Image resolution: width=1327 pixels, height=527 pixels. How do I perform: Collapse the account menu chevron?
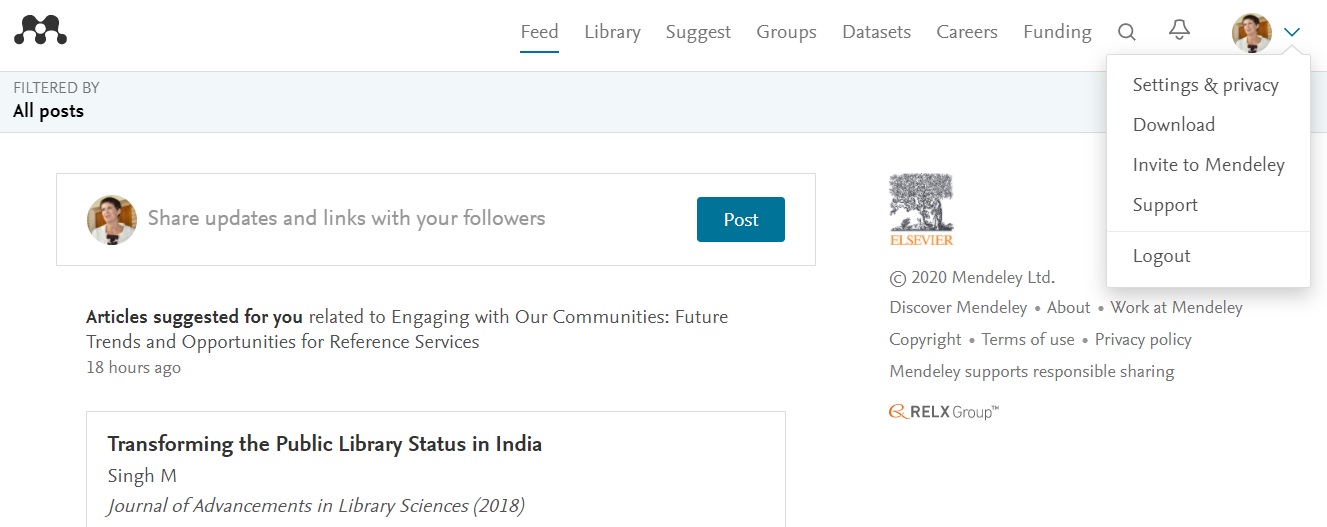pyautogui.click(x=1292, y=33)
